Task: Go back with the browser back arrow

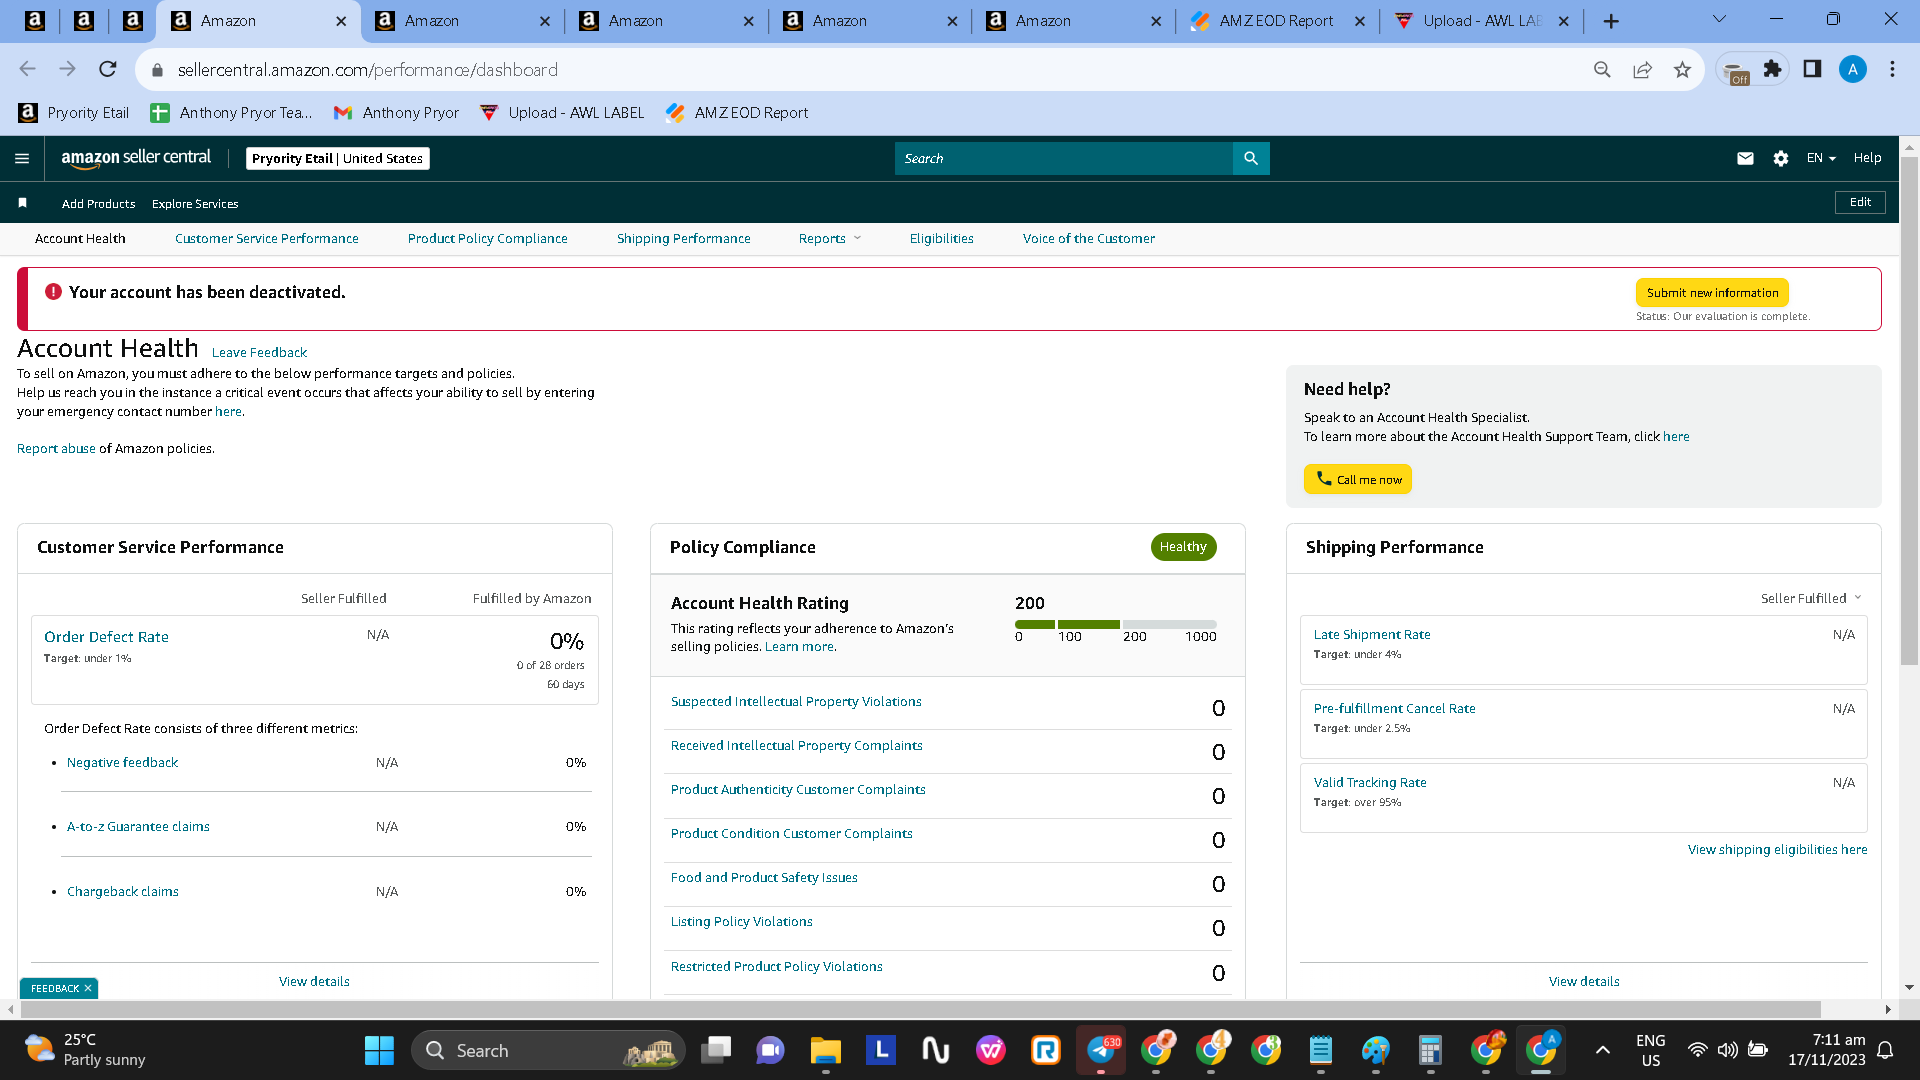Action: pos(27,69)
